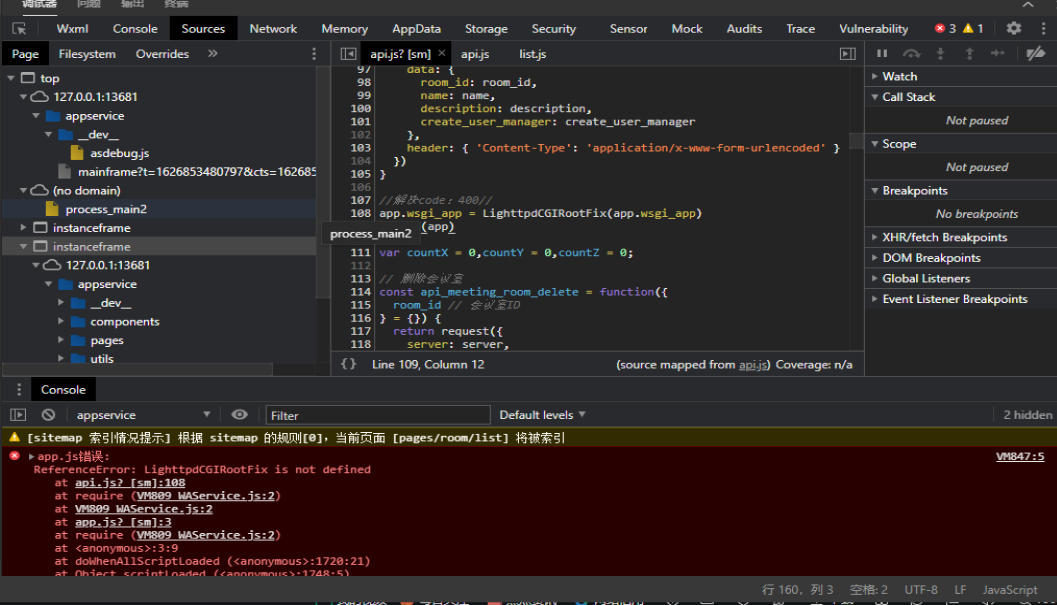
Task: Open the AppData tab
Action: coord(417,28)
